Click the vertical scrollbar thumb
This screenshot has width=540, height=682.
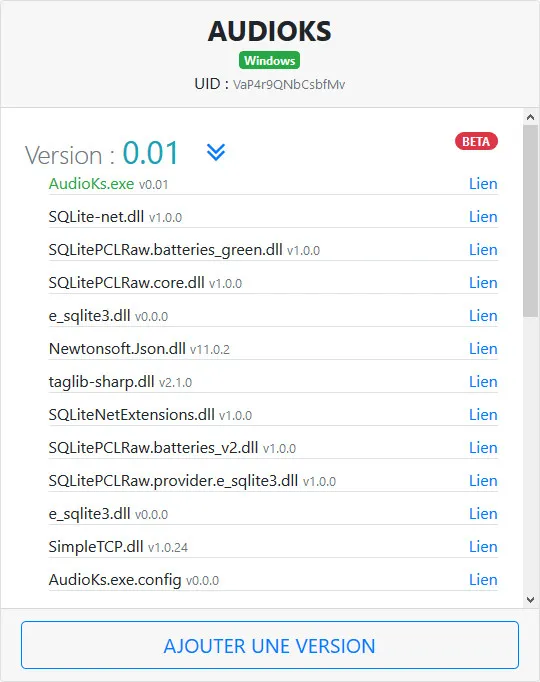pyautogui.click(x=530, y=221)
